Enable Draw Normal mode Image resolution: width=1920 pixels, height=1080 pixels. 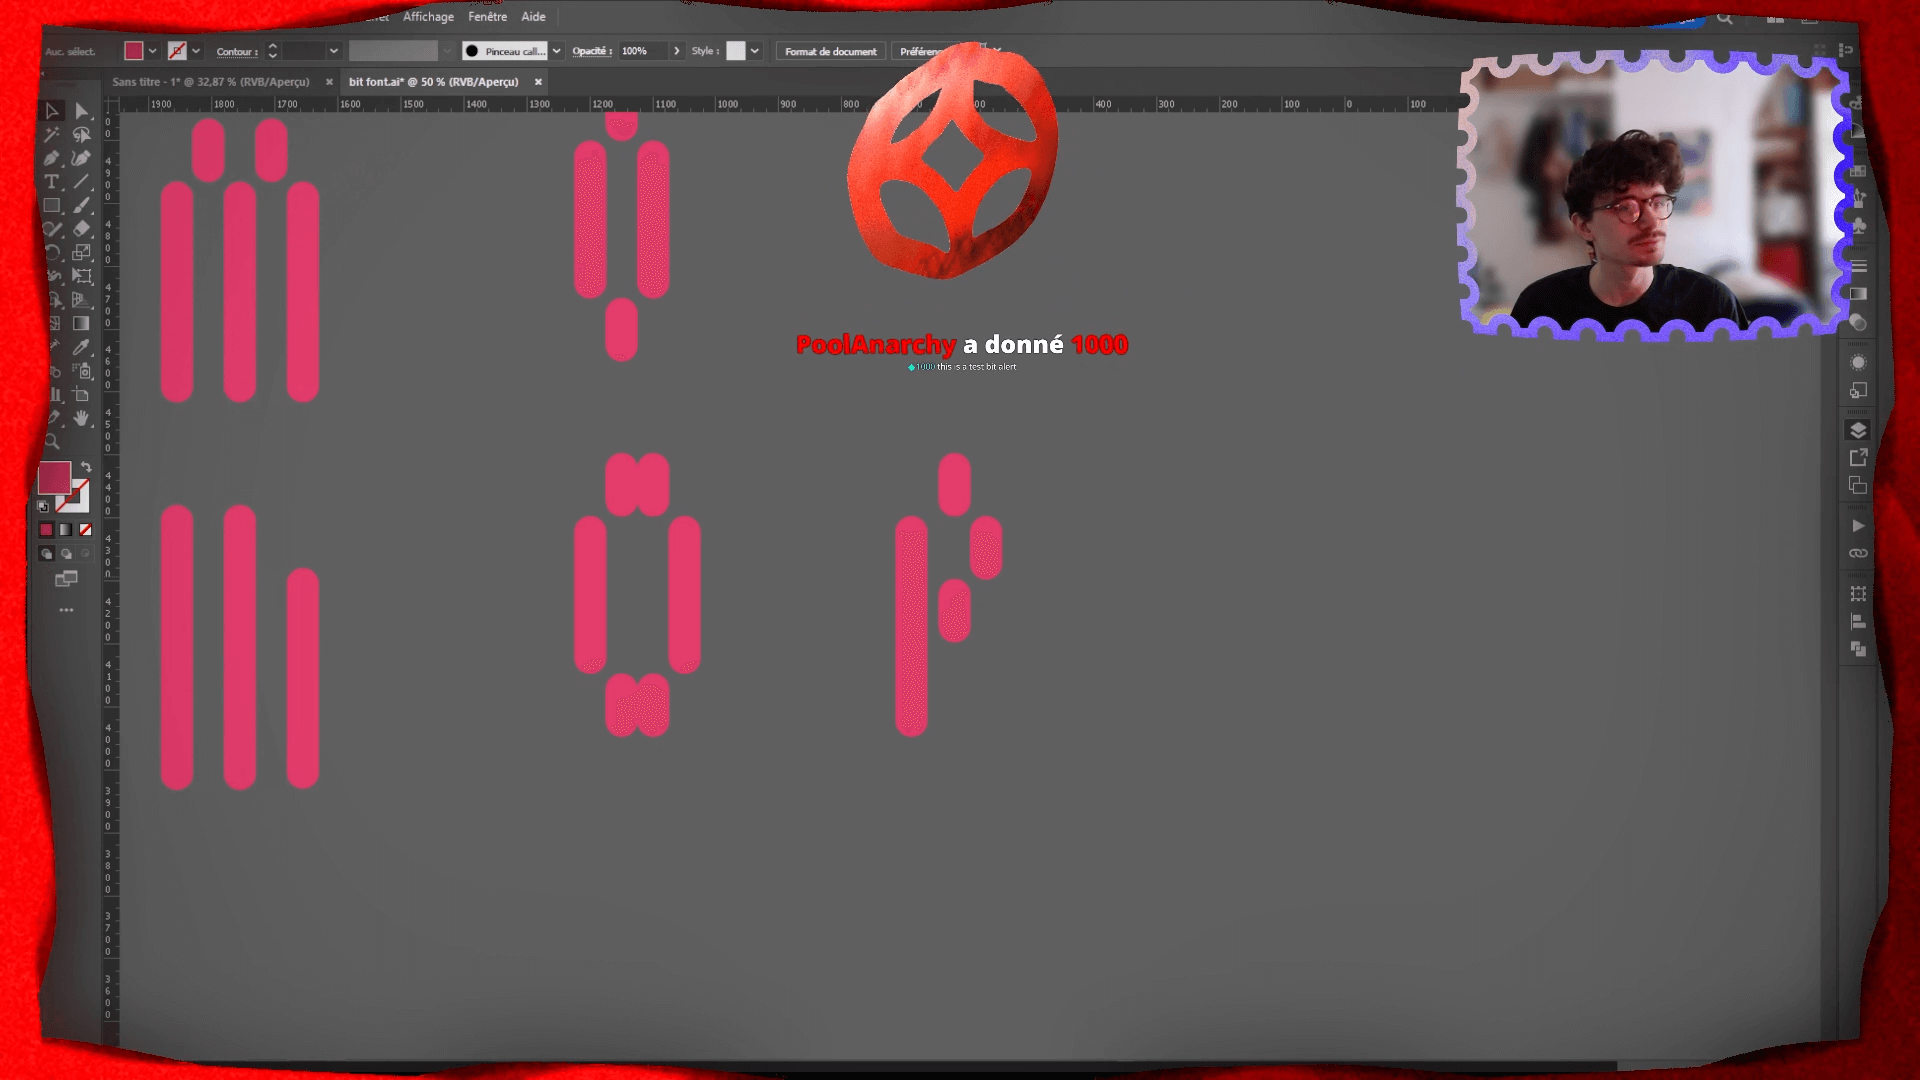click(46, 554)
